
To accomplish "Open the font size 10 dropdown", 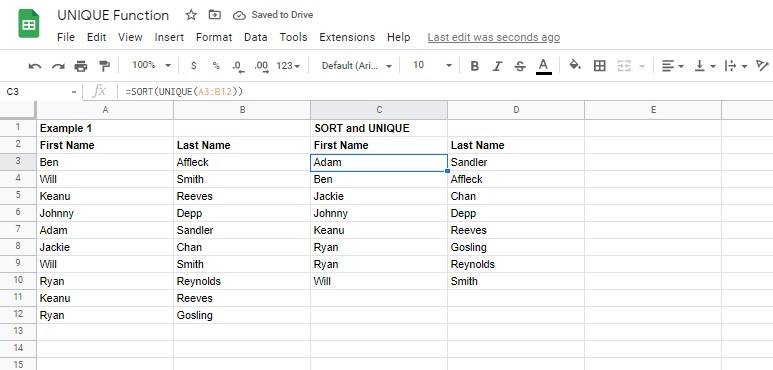I will pyautogui.click(x=432, y=65).
